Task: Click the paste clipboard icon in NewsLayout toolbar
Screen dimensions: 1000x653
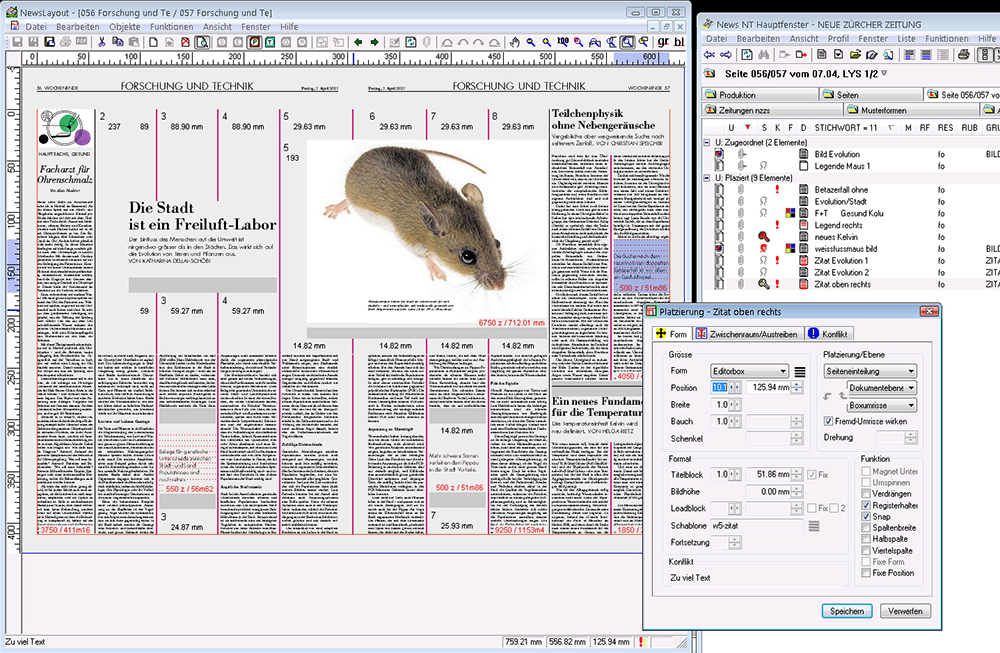Action: pos(134,42)
